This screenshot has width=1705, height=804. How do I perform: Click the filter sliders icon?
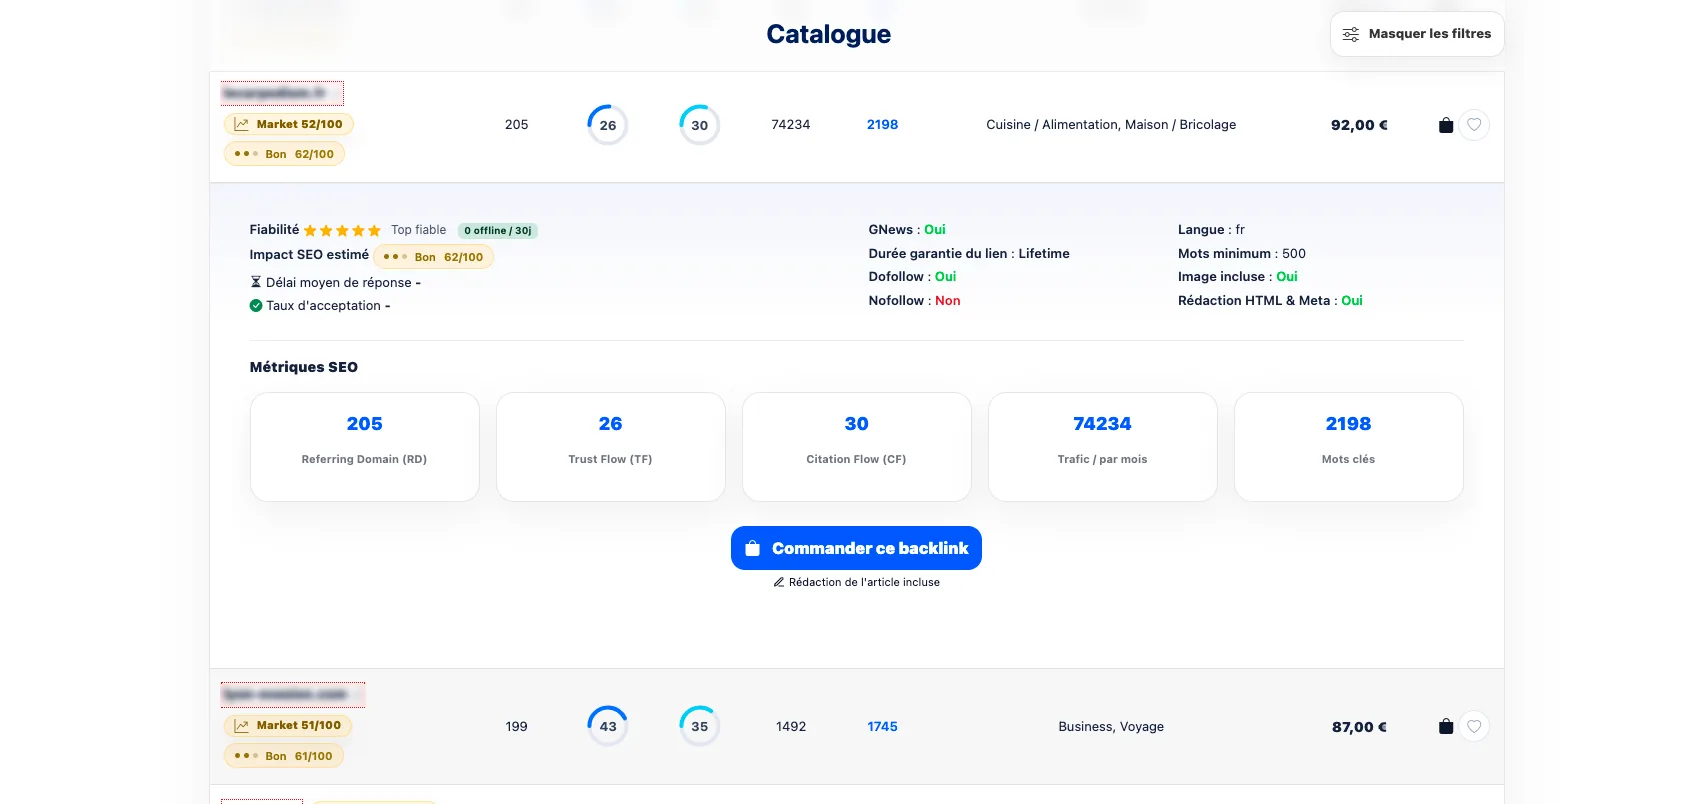pyautogui.click(x=1350, y=34)
